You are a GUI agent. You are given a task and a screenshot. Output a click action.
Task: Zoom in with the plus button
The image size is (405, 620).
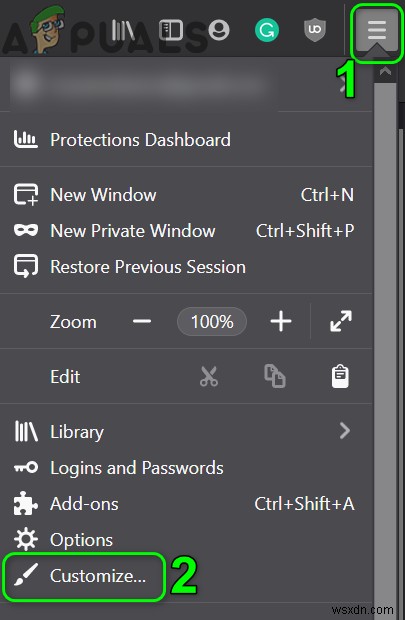pyautogui.click(x=281, y=321)
